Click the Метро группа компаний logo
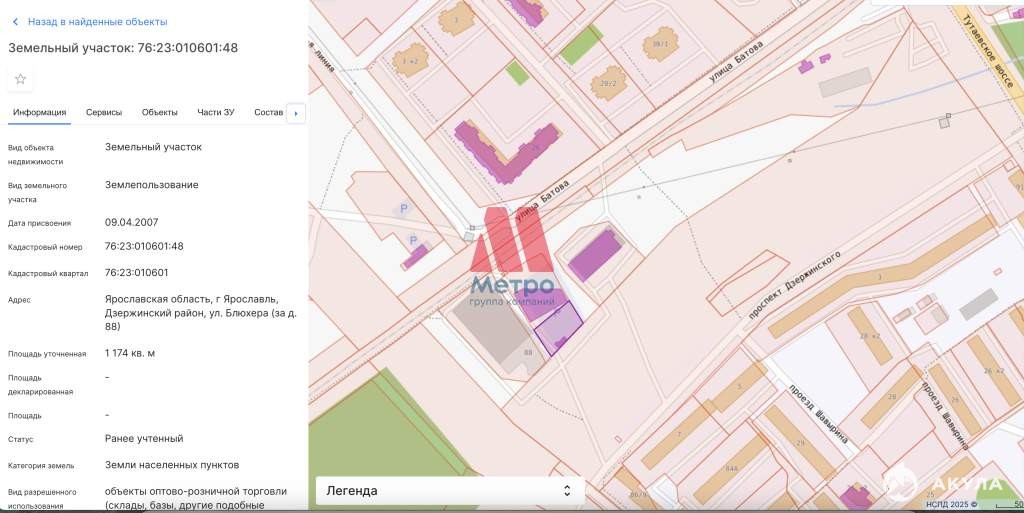The height and width of the screenshot is (513, 1024). [512, 258]
